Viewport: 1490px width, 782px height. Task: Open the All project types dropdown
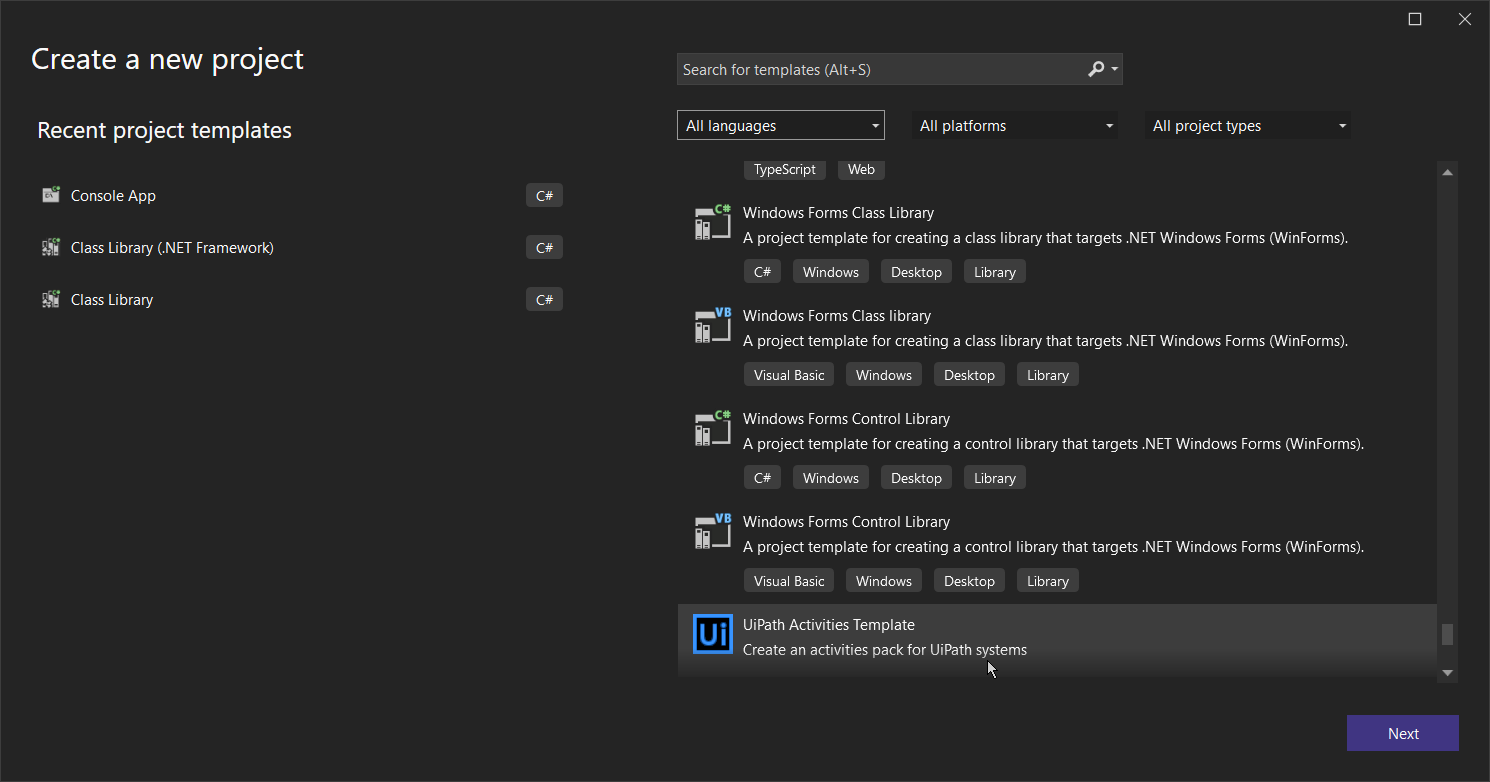1248,125
